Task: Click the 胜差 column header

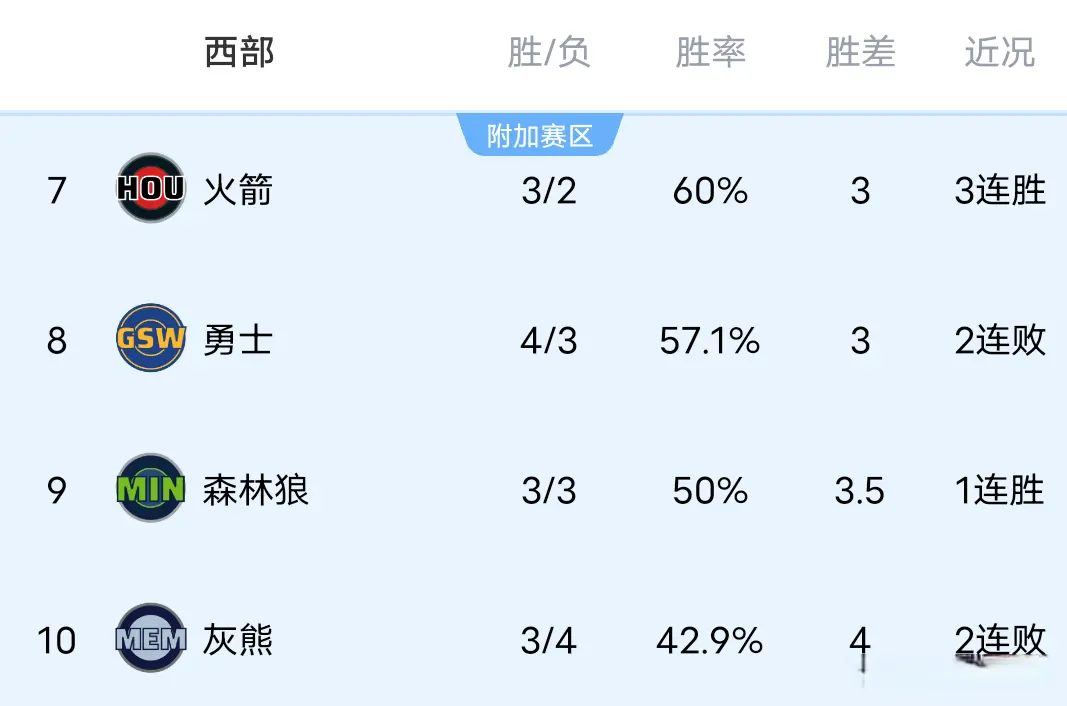Action: coord(860,52)
